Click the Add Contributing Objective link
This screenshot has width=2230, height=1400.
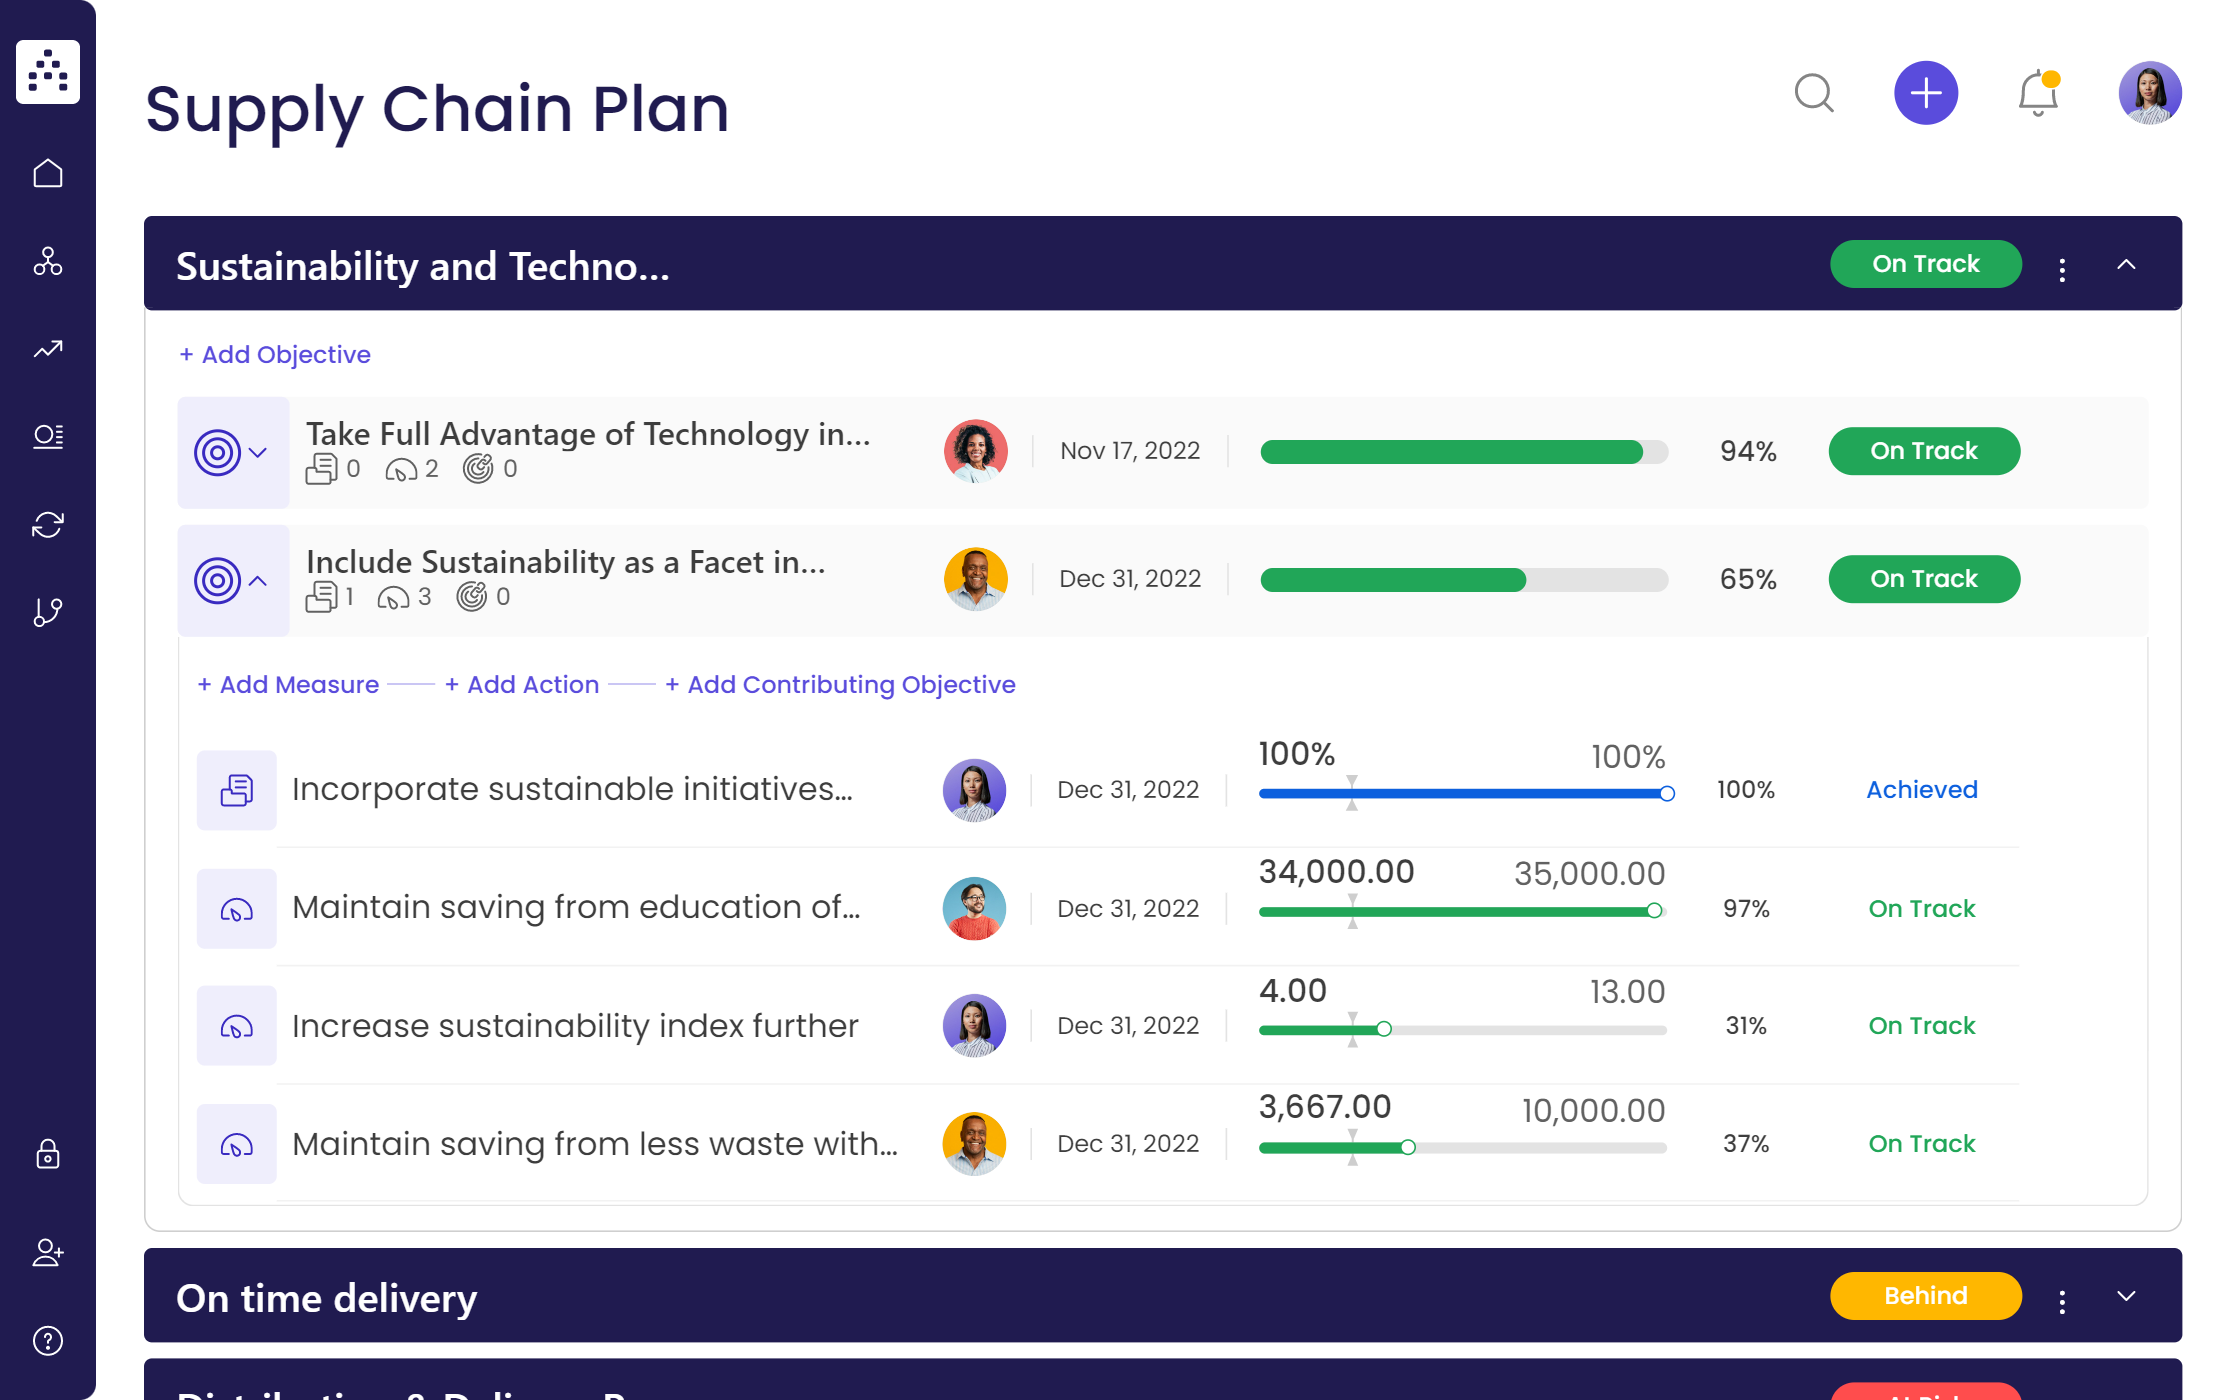pos(841,684)
